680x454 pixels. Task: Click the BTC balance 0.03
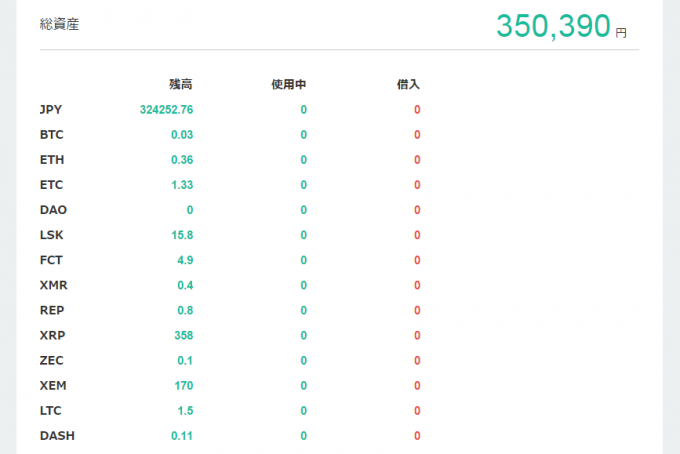[x=182, y=134]
